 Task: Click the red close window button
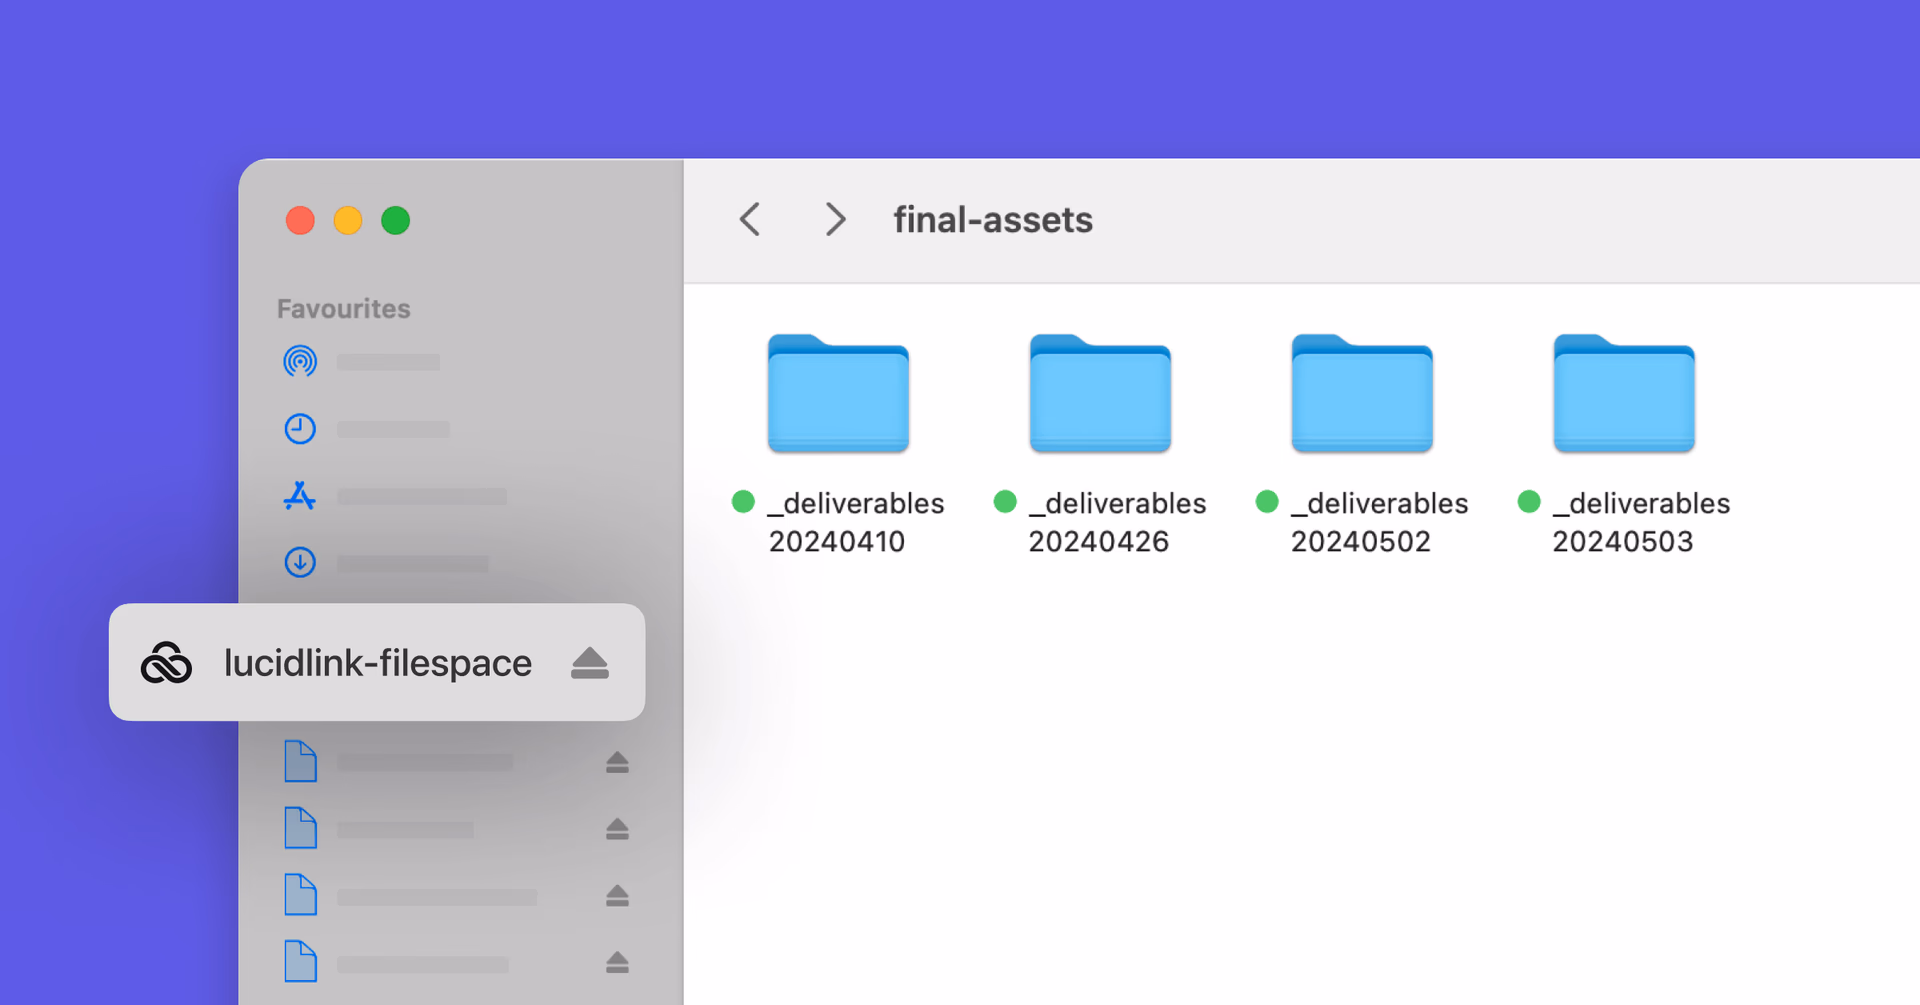click(x=300, y=220)
